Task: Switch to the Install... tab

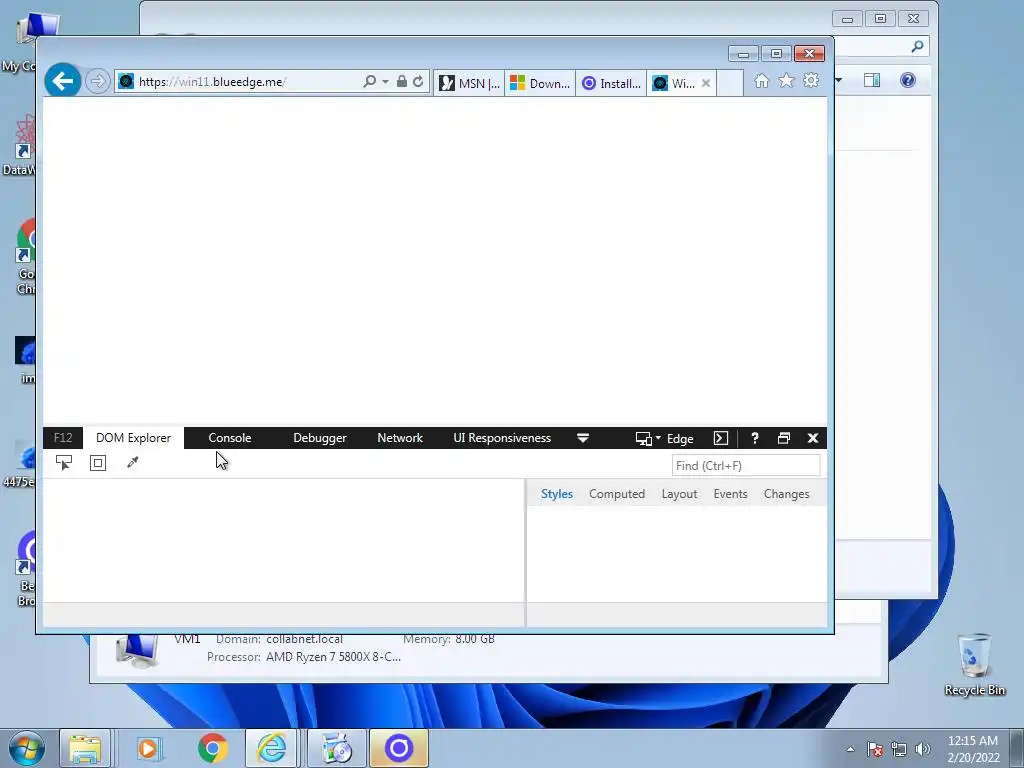Action: pos(611,84)
